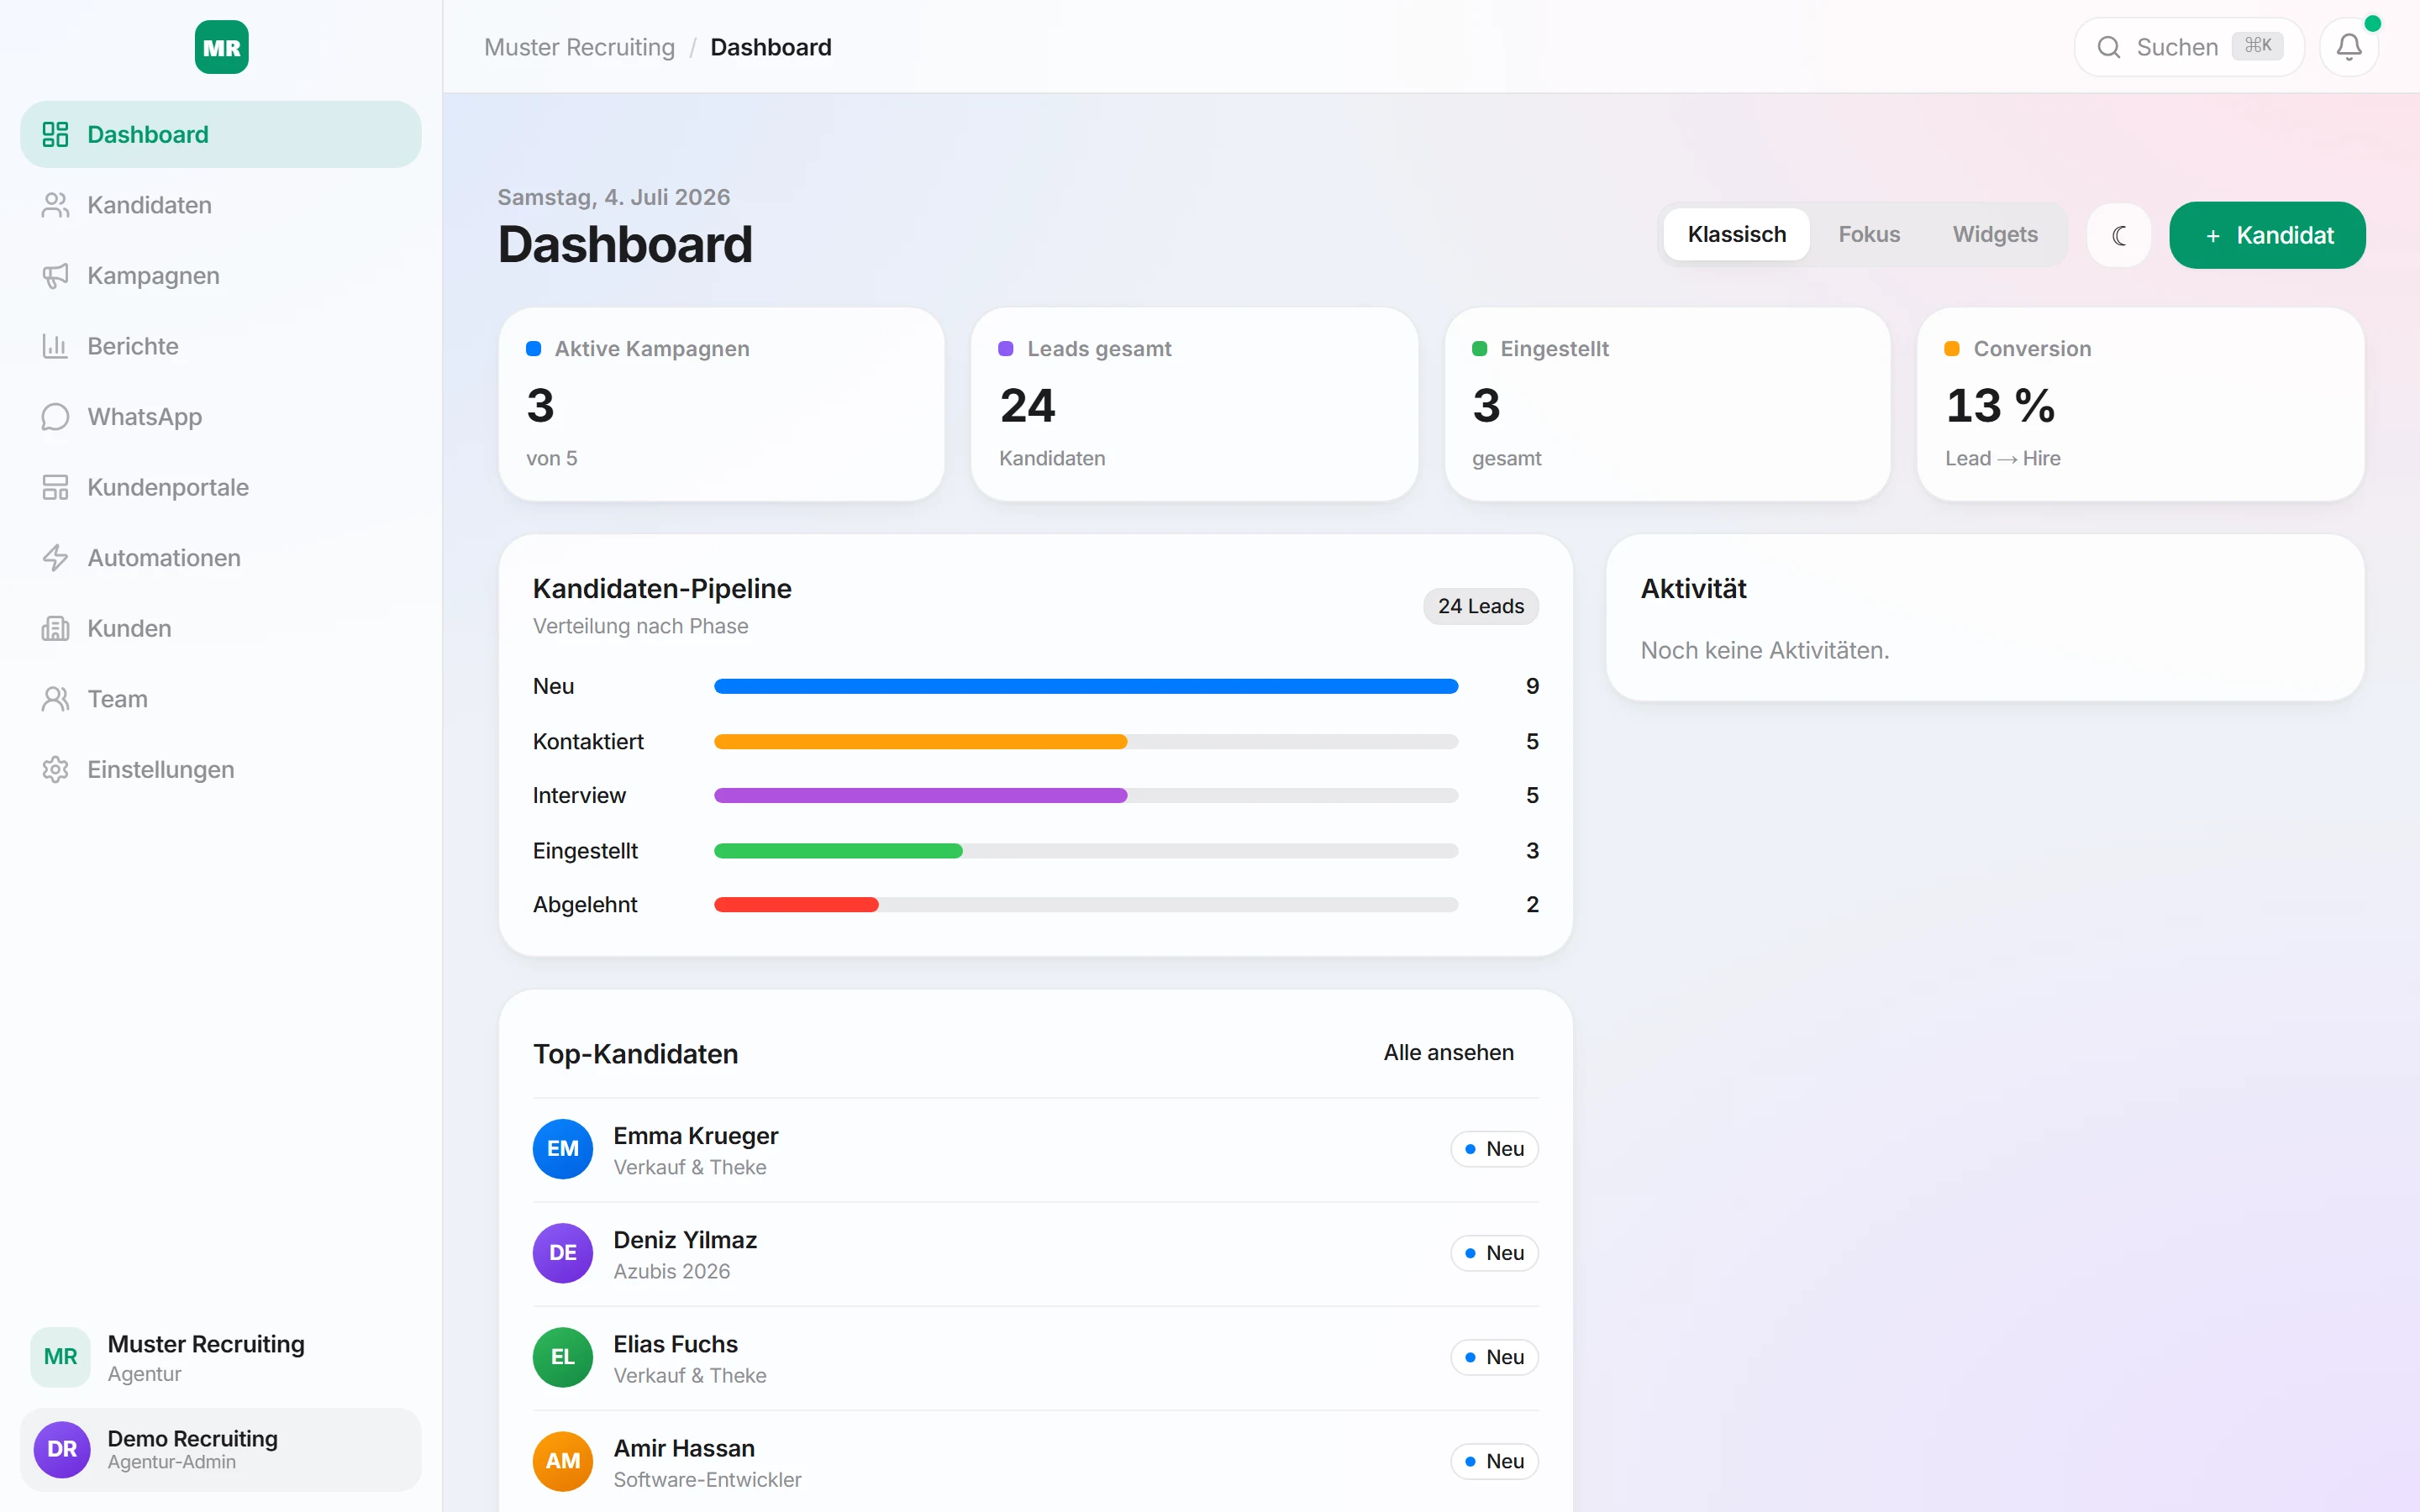Click the Kampagnen megaphone icon
The width and height of the screenshot is (2420, 1512).
click(55, 275)
